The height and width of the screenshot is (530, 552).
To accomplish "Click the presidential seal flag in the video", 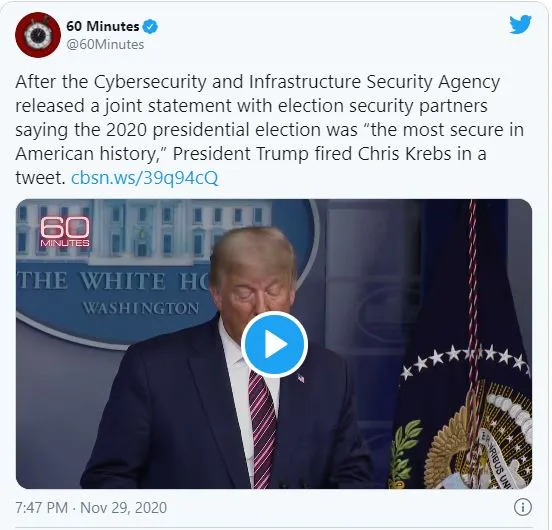I will point(465,352).
